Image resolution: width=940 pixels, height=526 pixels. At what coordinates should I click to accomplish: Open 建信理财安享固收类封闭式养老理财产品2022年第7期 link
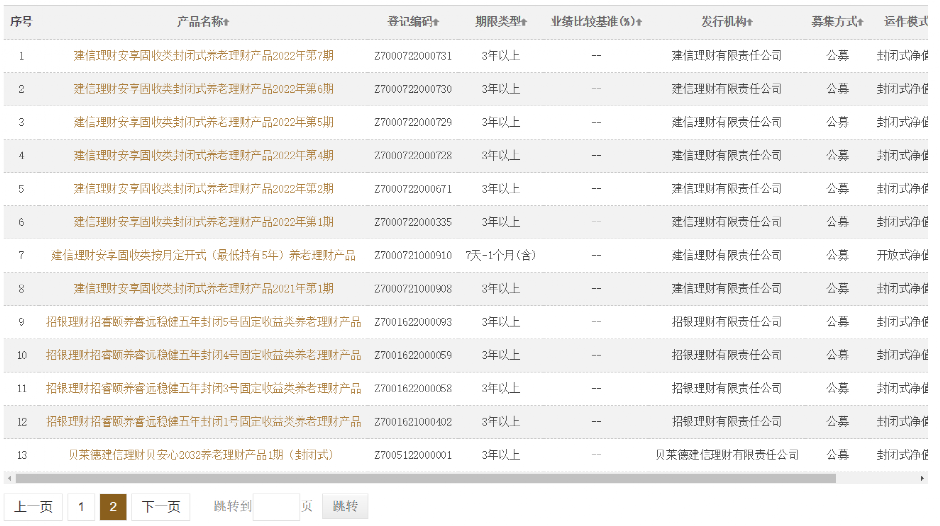click(203, 56)
